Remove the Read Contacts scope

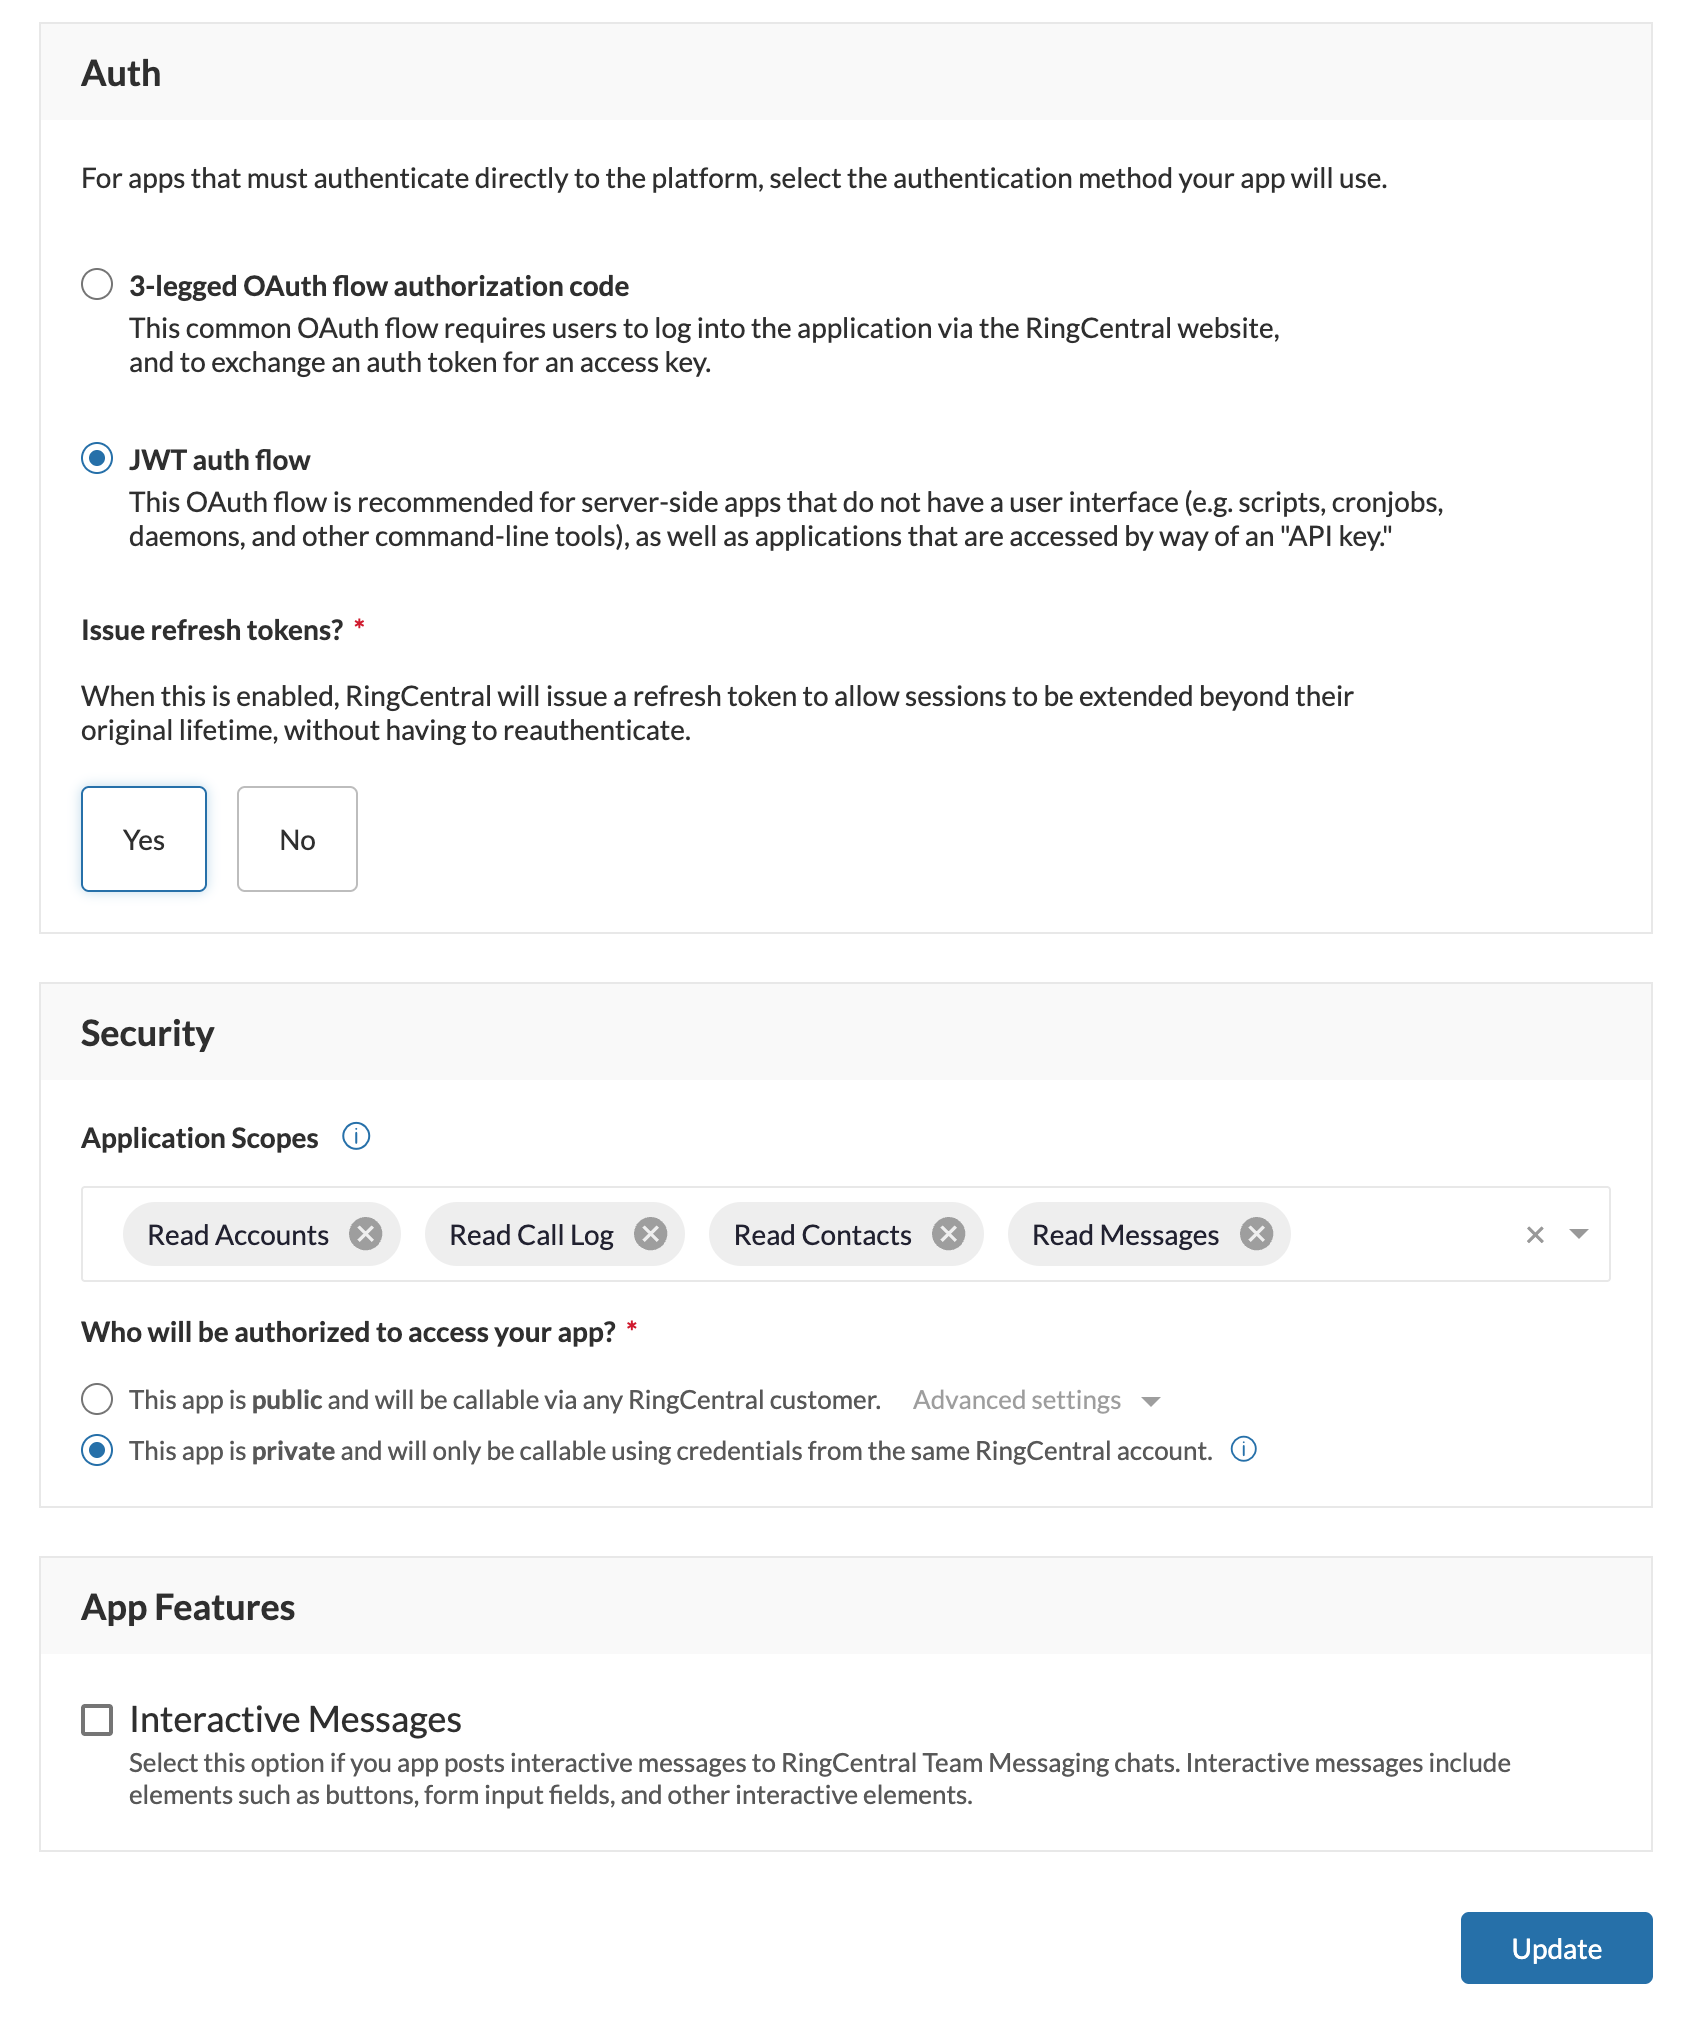[949, 1234]
